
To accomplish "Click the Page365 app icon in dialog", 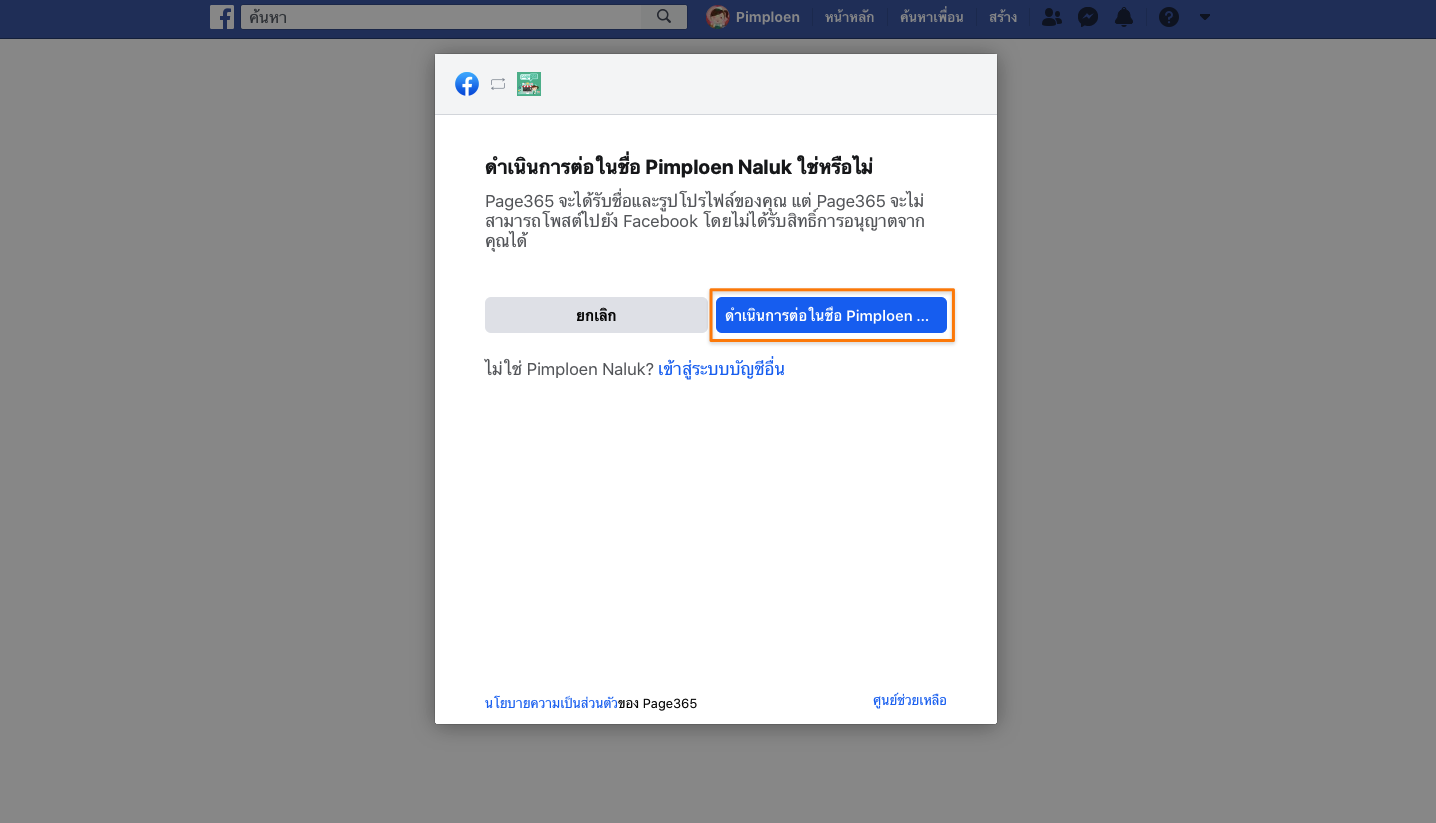I will click(529, 84).
